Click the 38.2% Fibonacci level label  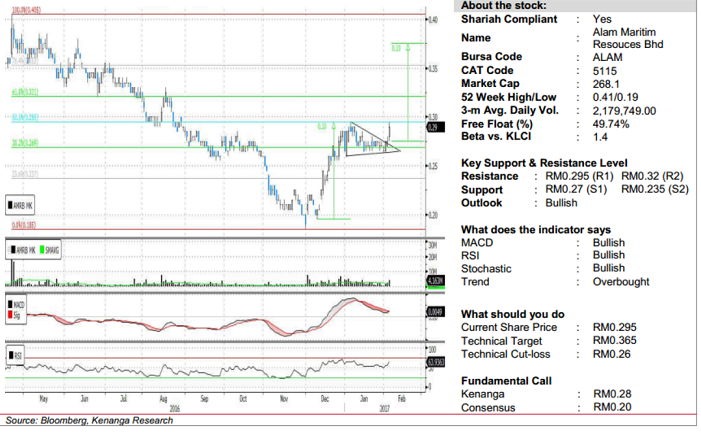pos(25,143)
